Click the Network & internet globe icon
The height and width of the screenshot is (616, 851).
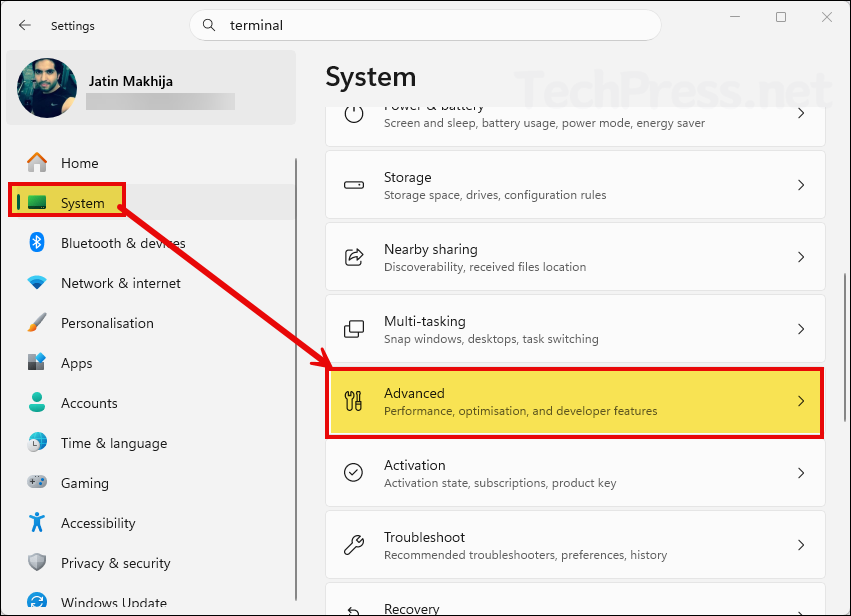(x=36, y=283)
